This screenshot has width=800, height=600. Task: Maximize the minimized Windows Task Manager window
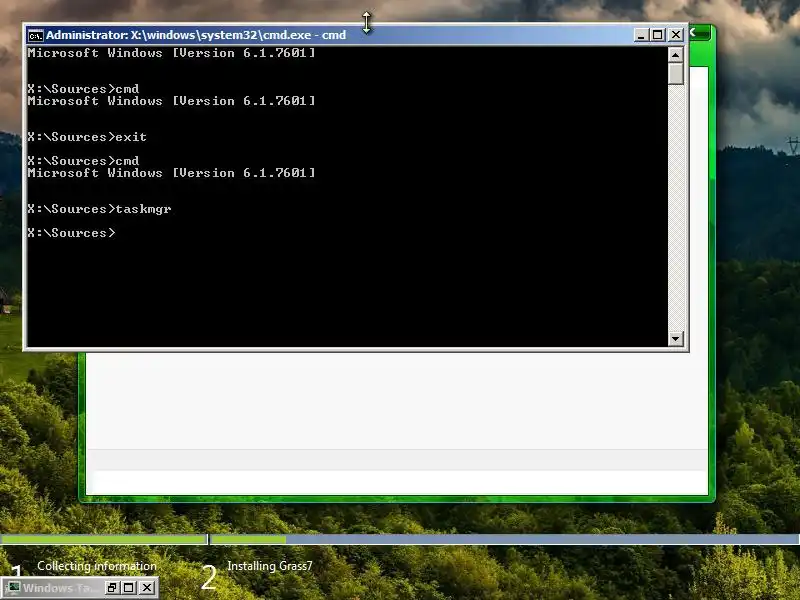coord(129,587)
